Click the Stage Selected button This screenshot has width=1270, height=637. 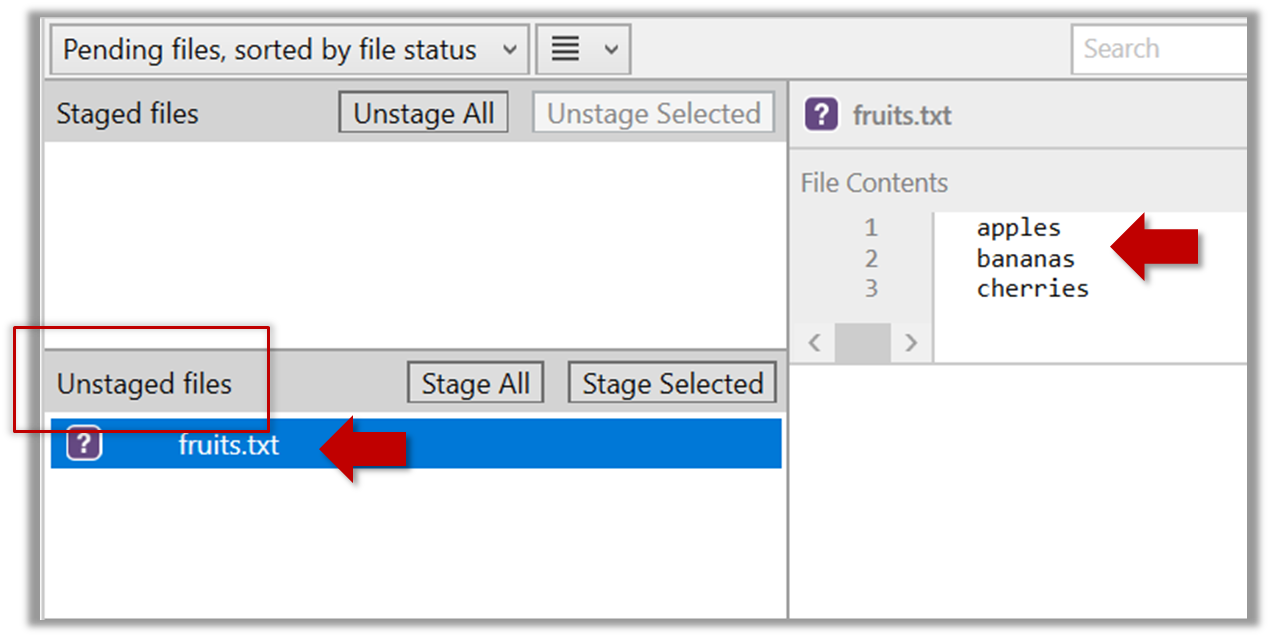point(672,384)
